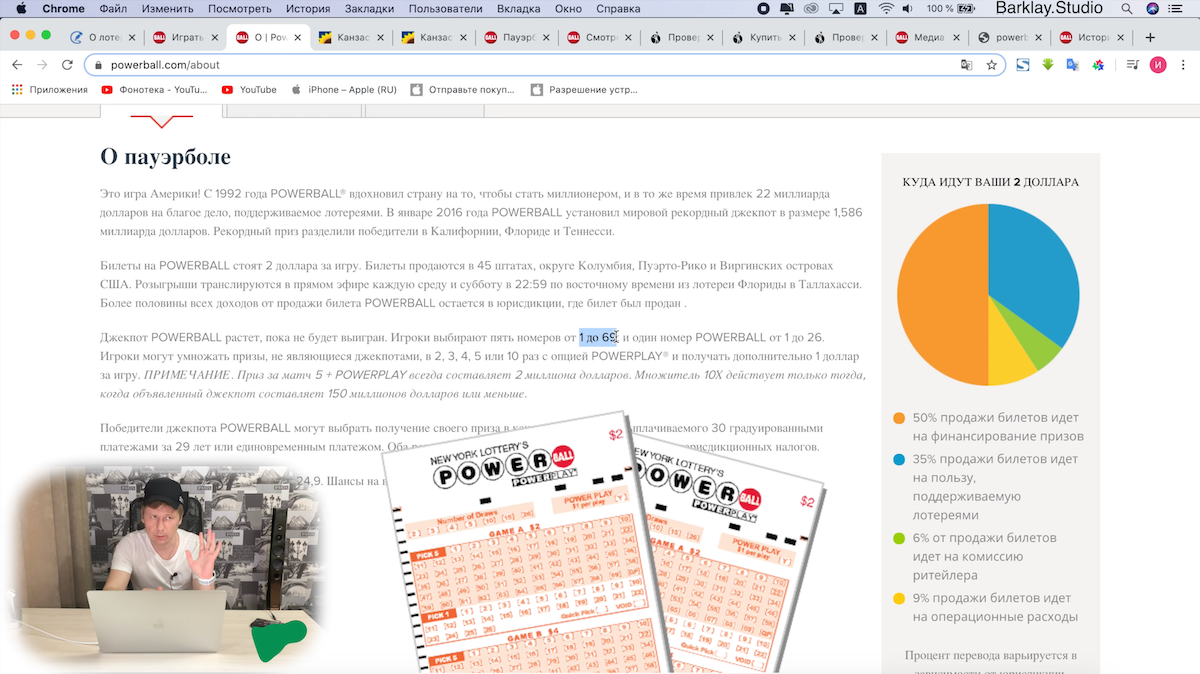Image resolution: width=1200 pixels, height=674 pixels.
Task: Open the Wi-Fi status menu
Action: [x=886, y=9]
